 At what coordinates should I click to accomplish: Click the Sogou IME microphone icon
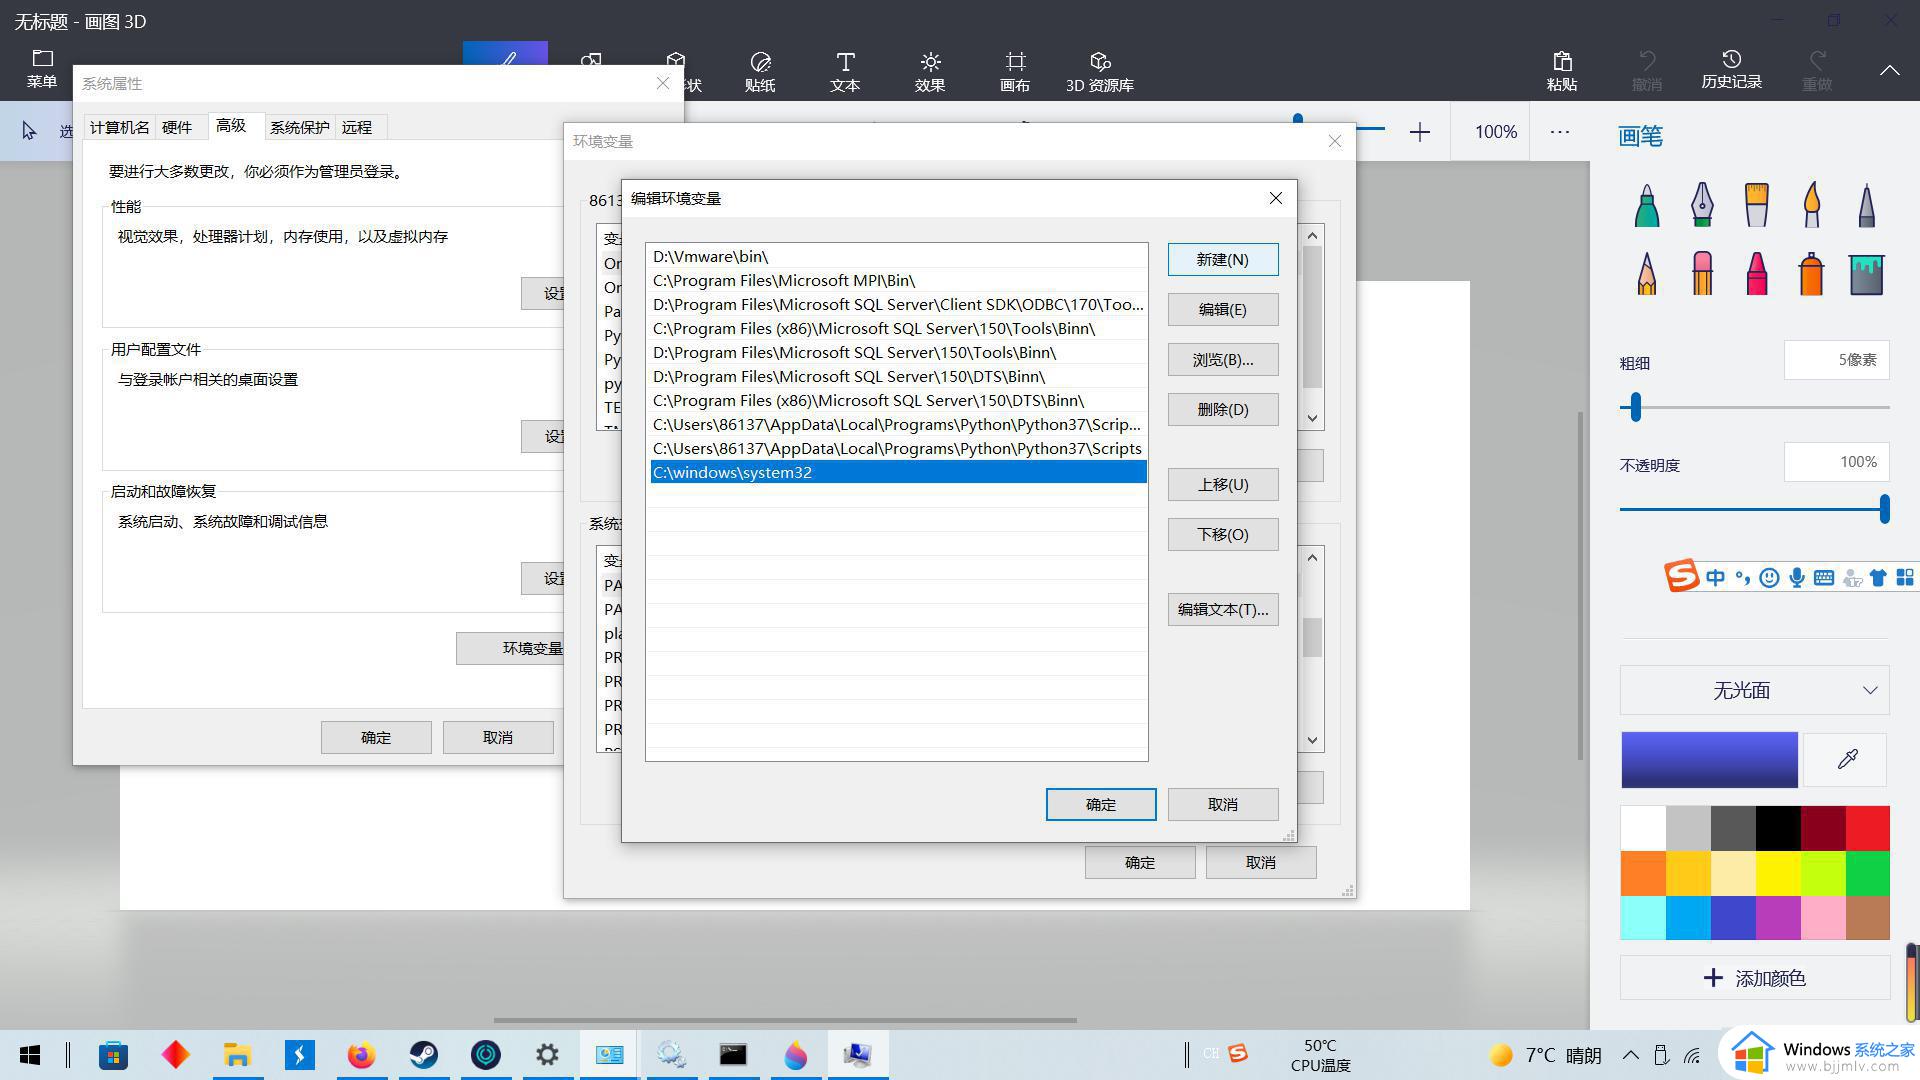coord(1797,577)
